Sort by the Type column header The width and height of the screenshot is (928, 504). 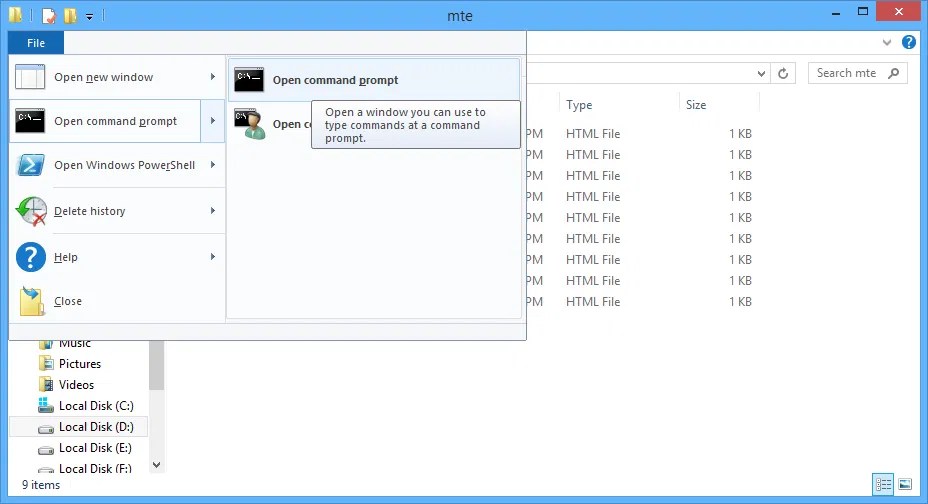coord(618,105)
